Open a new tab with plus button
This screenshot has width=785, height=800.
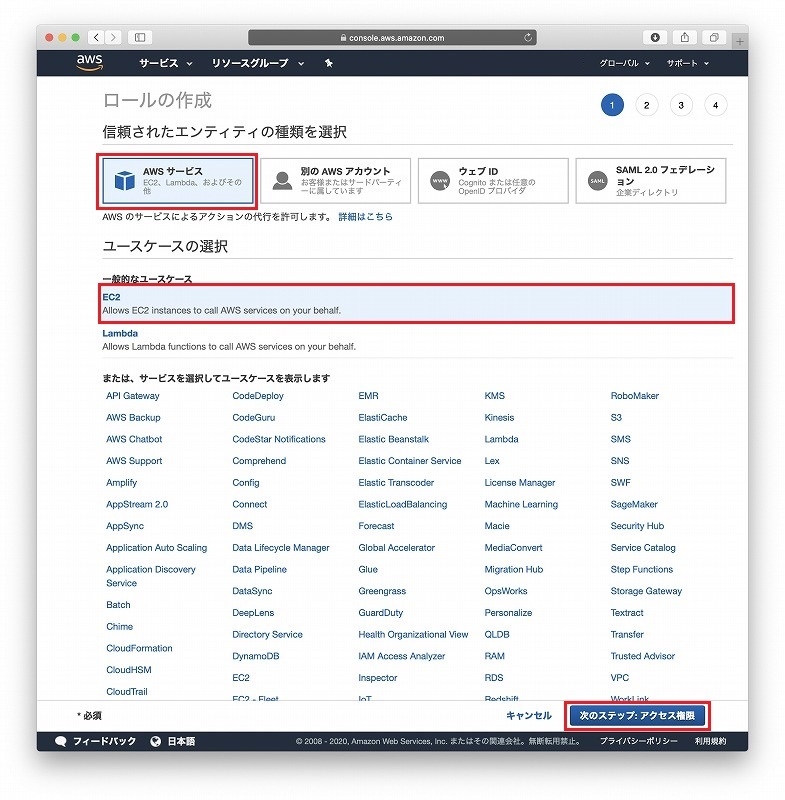pyautogui.click(x=740, y=41)
